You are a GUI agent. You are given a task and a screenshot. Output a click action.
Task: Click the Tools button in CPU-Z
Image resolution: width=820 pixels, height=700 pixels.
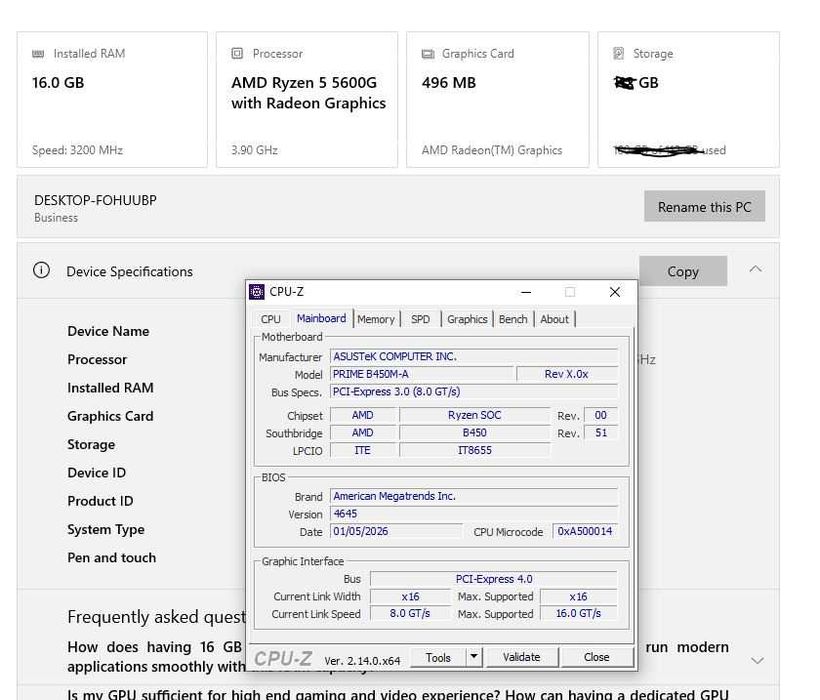(x=438, y=658)
